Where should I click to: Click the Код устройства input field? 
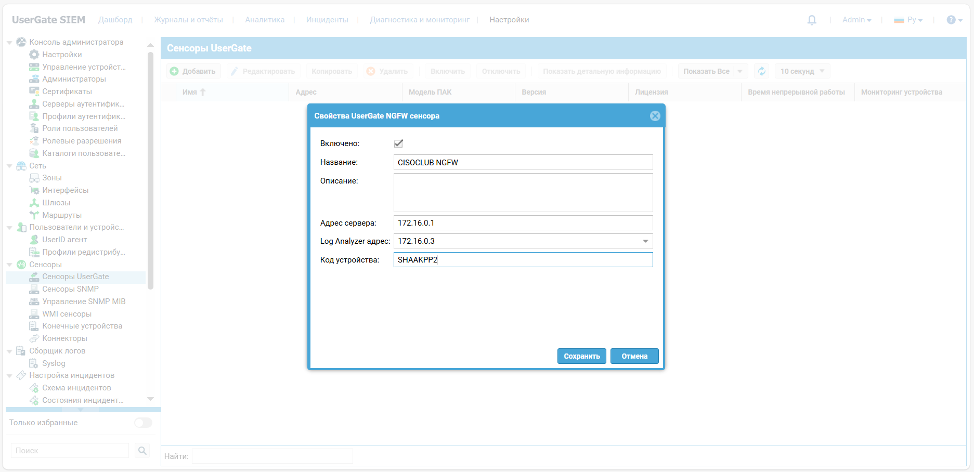coord(522,260)
